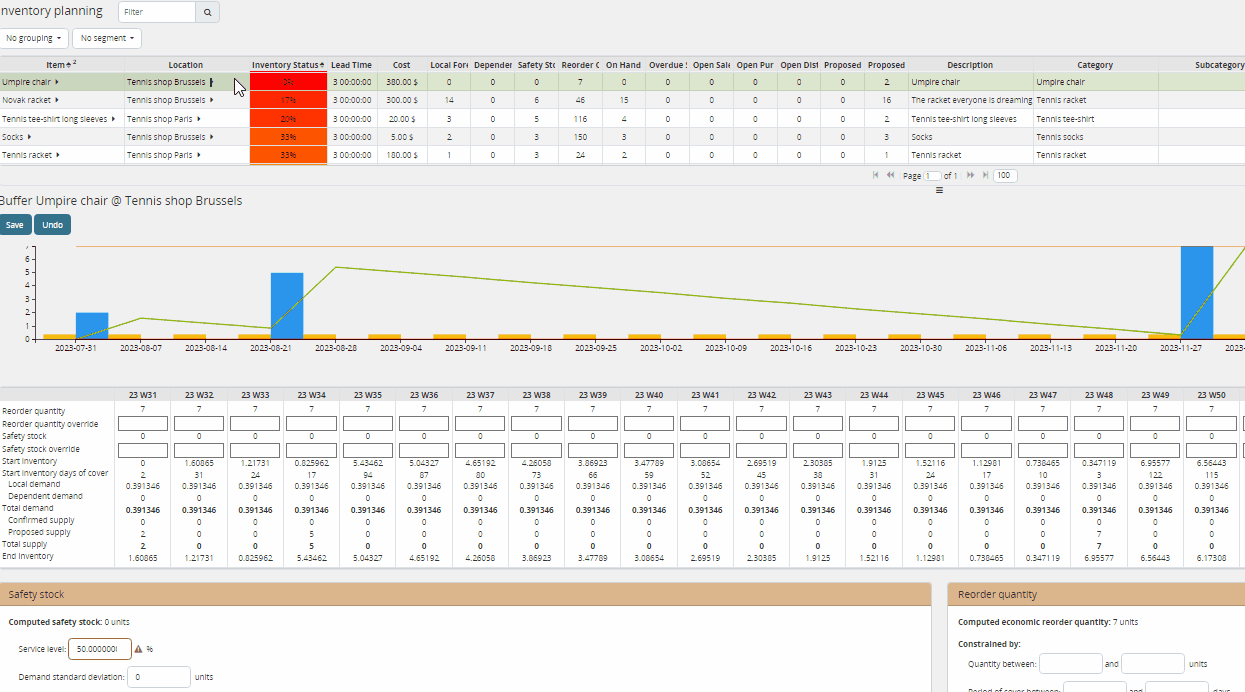Sort by Subcategory column header

(x=1218, y=65)
